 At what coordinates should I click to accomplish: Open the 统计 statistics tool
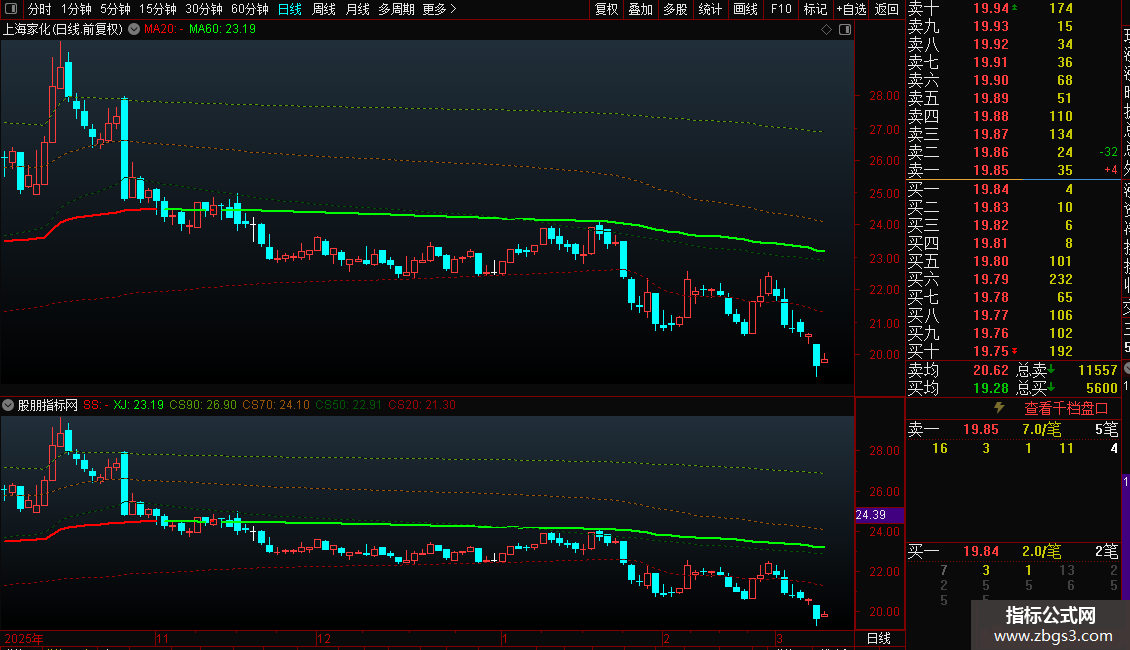click(710, 9)
